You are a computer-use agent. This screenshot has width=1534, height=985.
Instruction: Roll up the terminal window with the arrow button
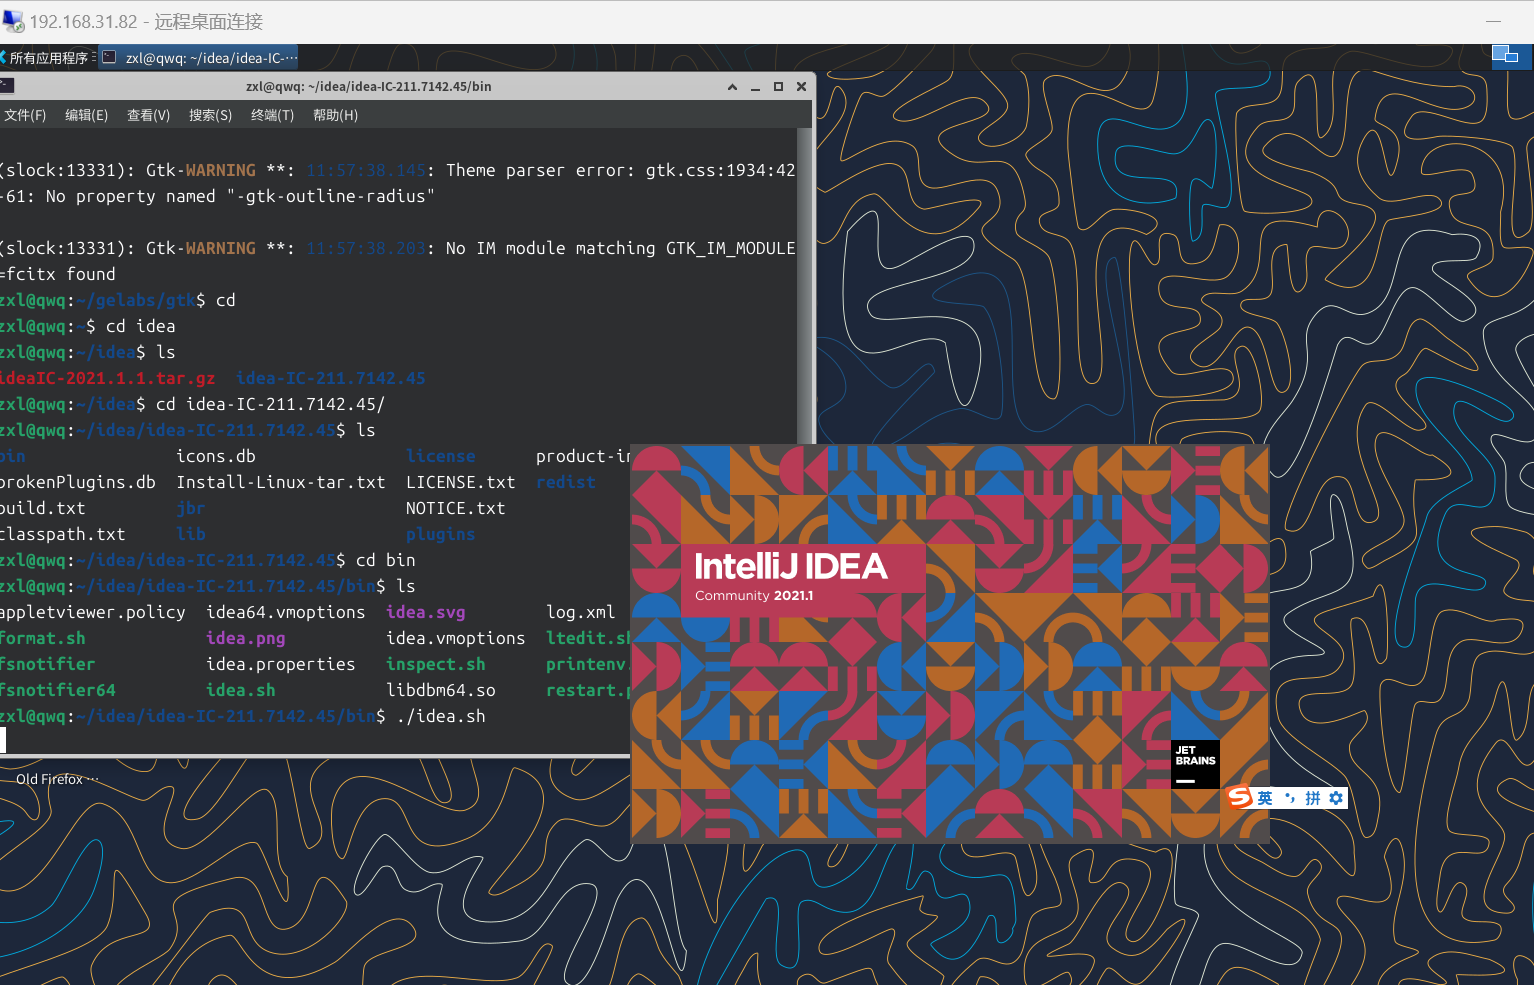(x=732, y=87)
